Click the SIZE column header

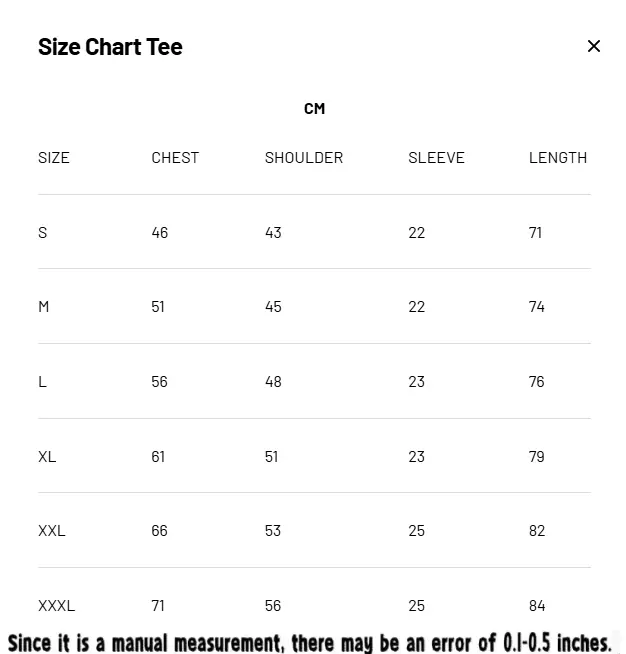click(54, 157)
